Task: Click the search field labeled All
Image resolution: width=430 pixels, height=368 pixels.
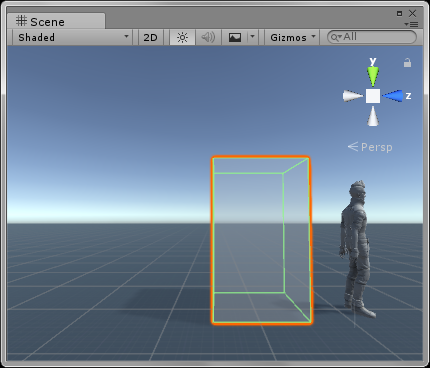Action: point(372,37)
